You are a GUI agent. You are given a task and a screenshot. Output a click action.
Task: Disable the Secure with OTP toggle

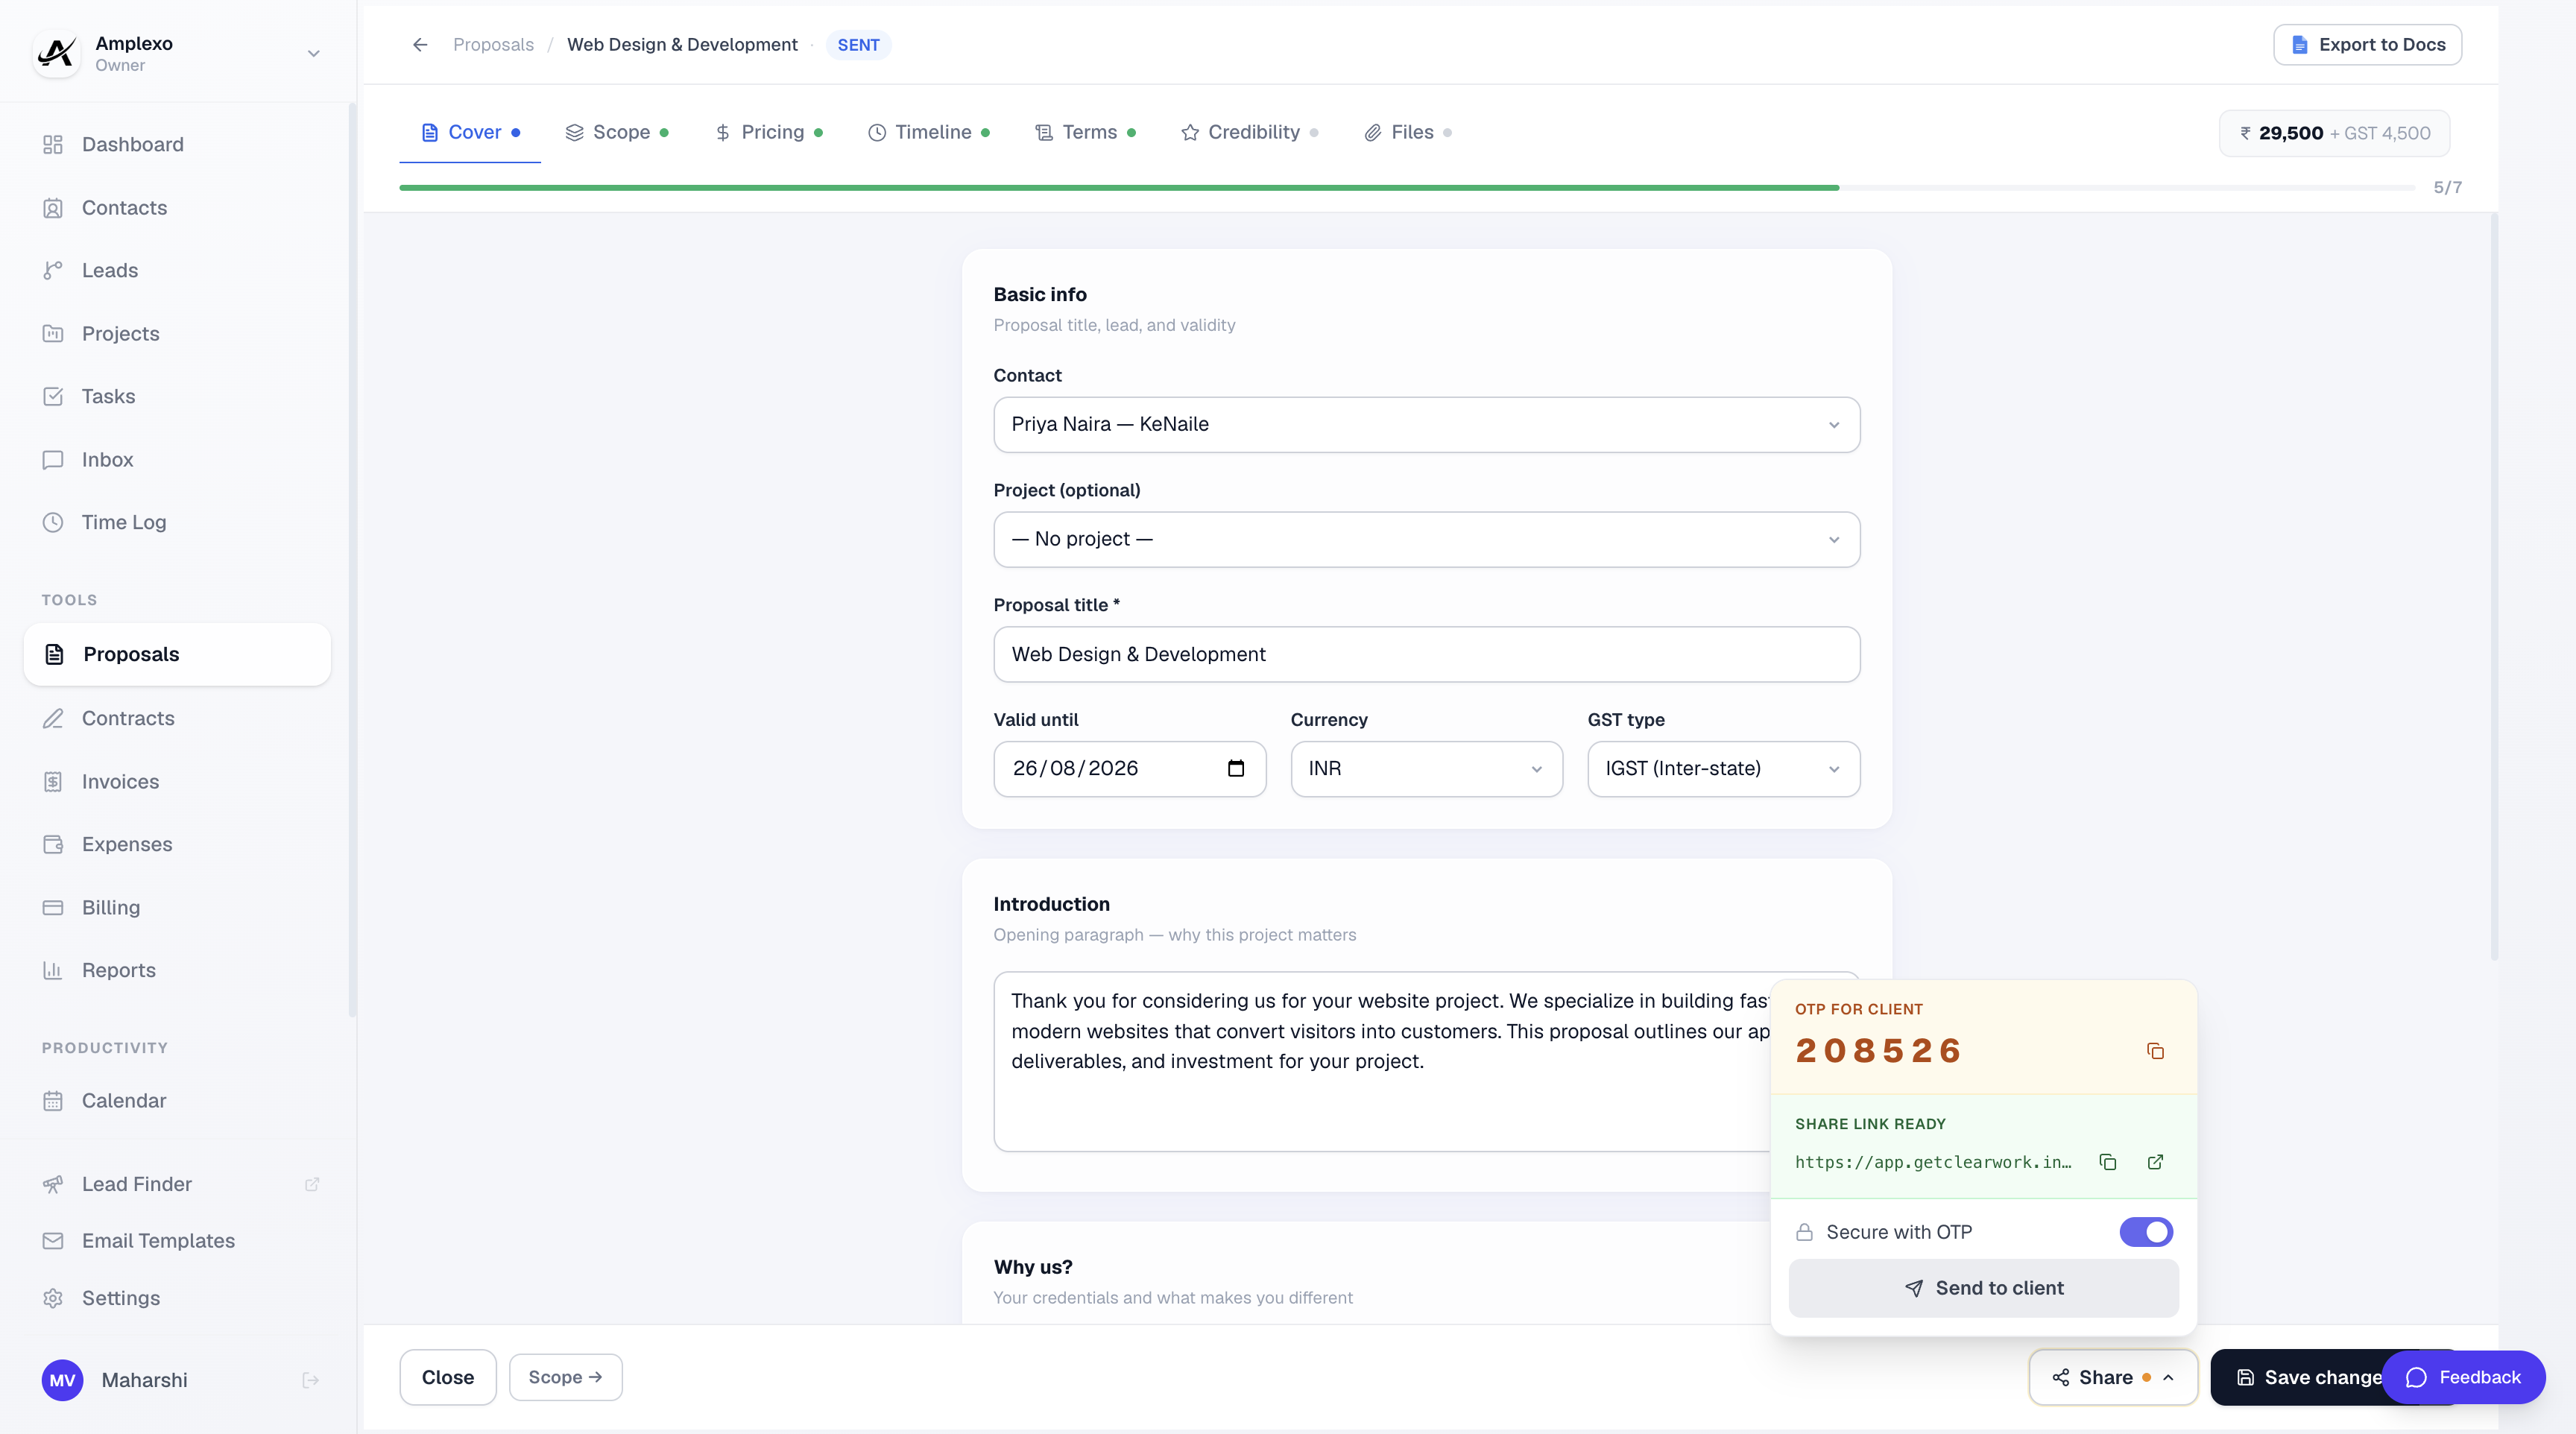coord(2145,1232)
